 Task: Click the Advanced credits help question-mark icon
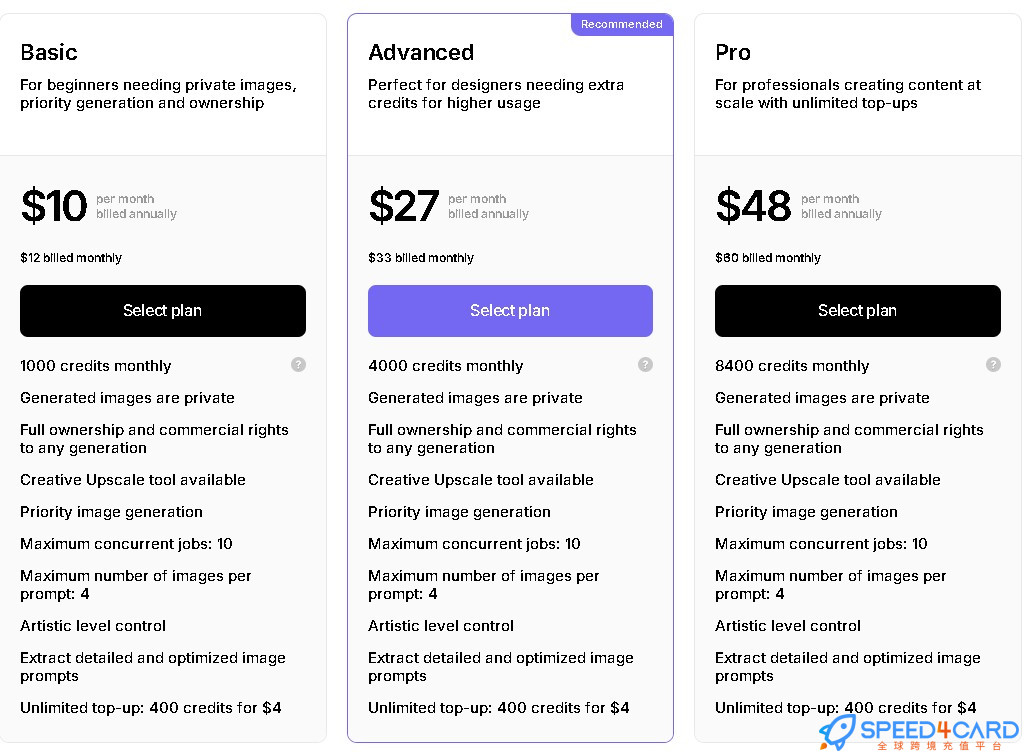645,364
